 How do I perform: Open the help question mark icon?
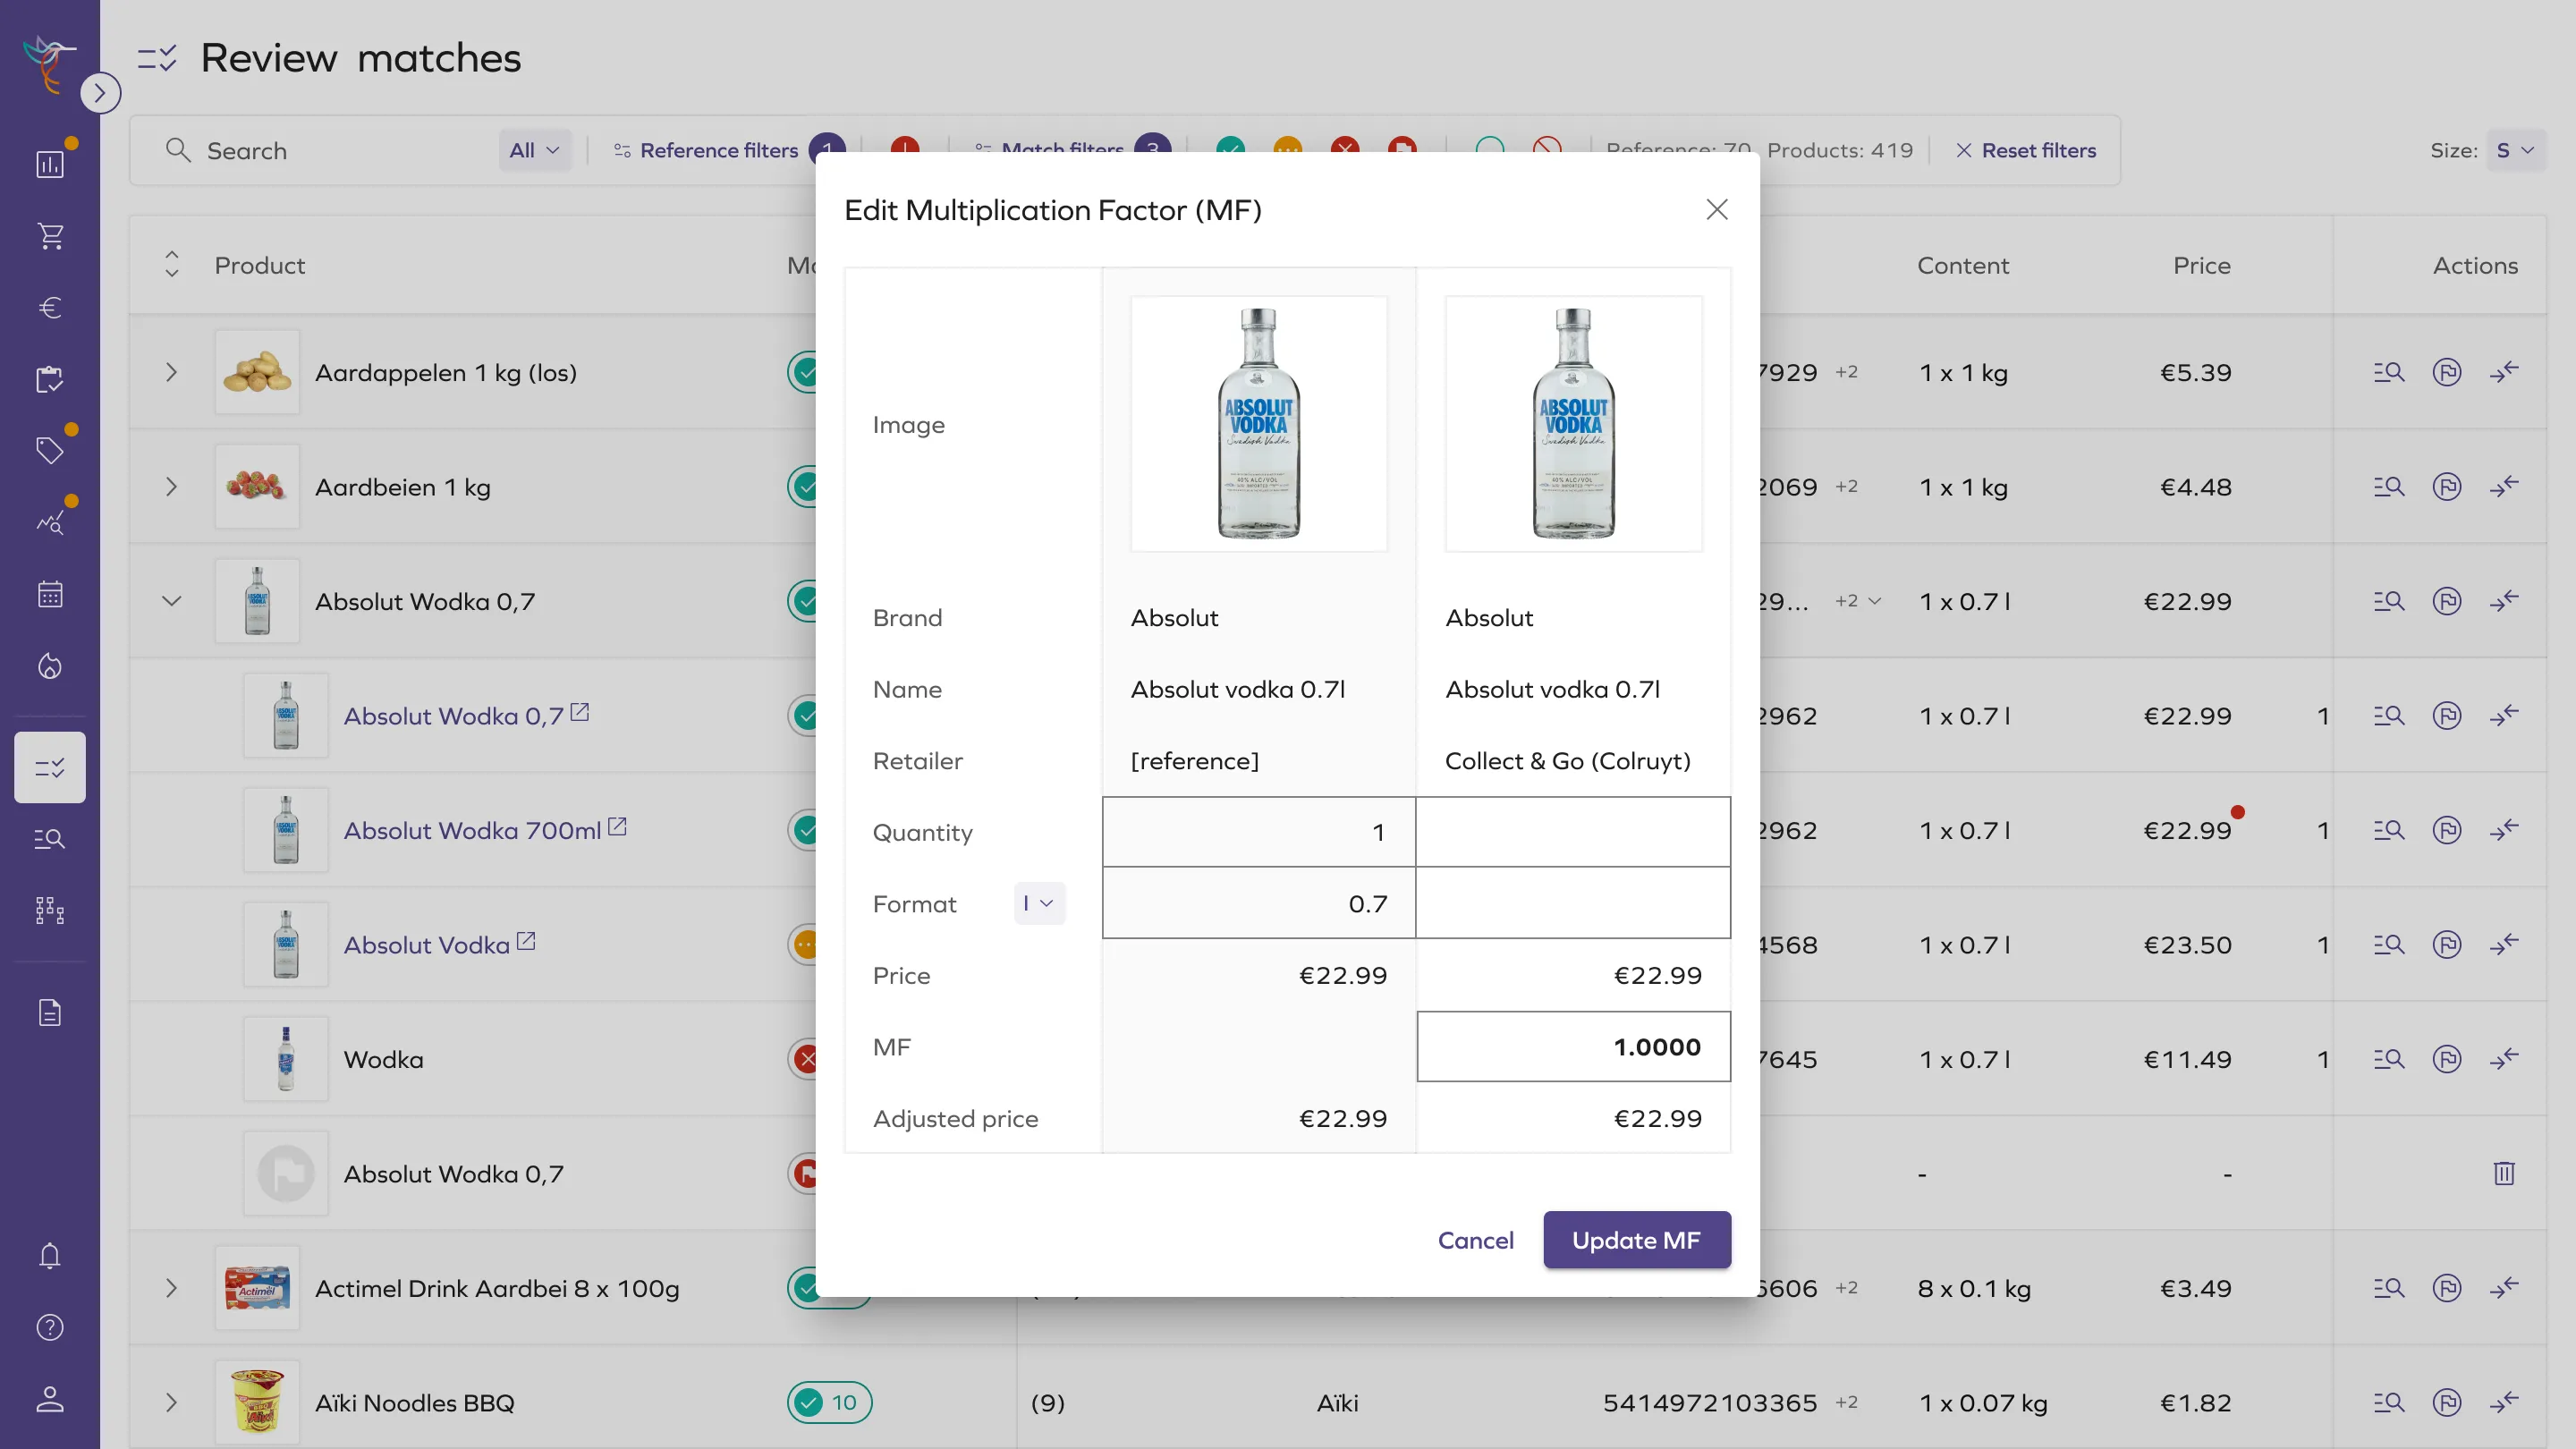coord(50,1327)
